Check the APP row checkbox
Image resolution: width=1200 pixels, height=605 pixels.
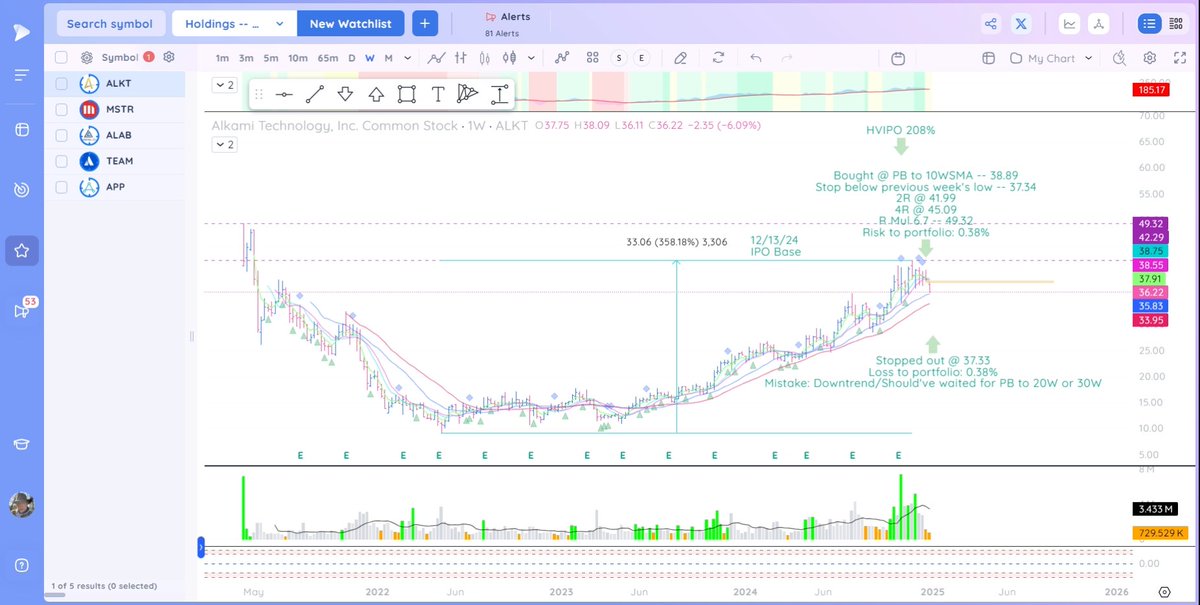[x=62, y=187]
